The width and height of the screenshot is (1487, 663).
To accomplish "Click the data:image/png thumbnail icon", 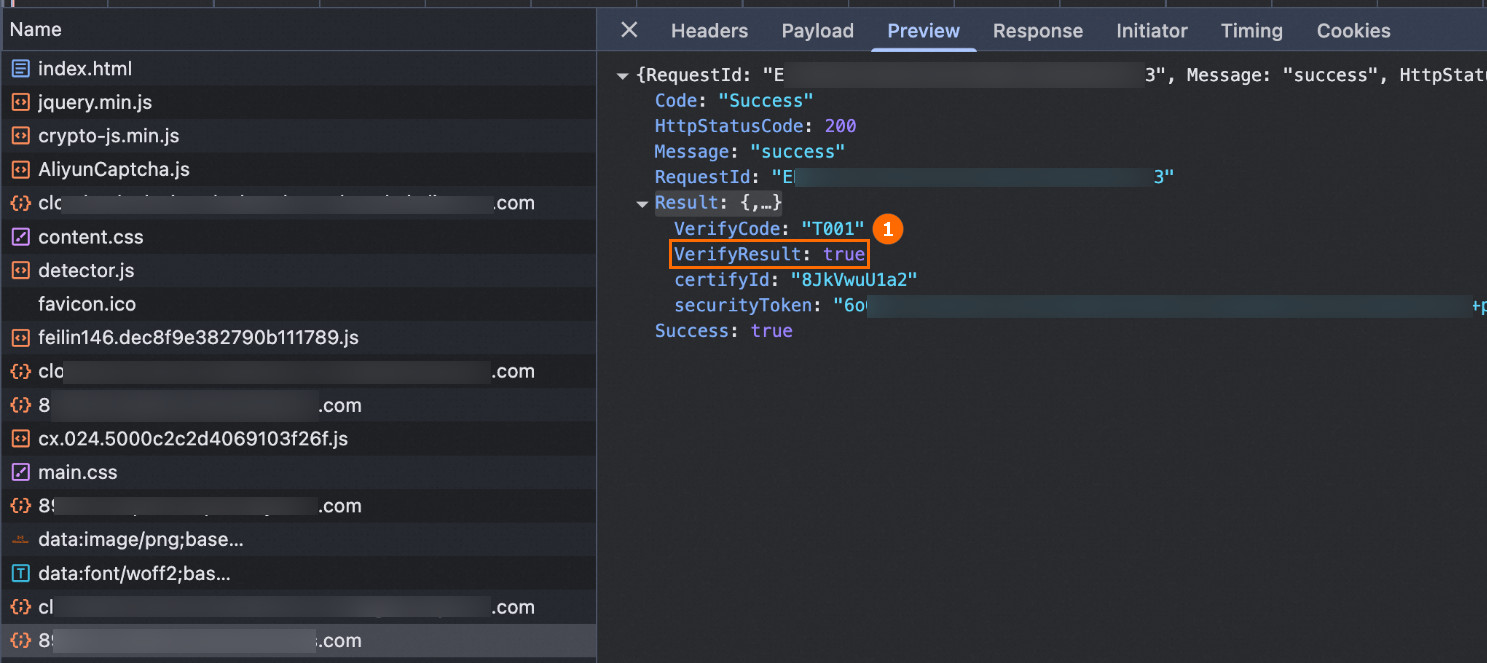I will [20, 540].
